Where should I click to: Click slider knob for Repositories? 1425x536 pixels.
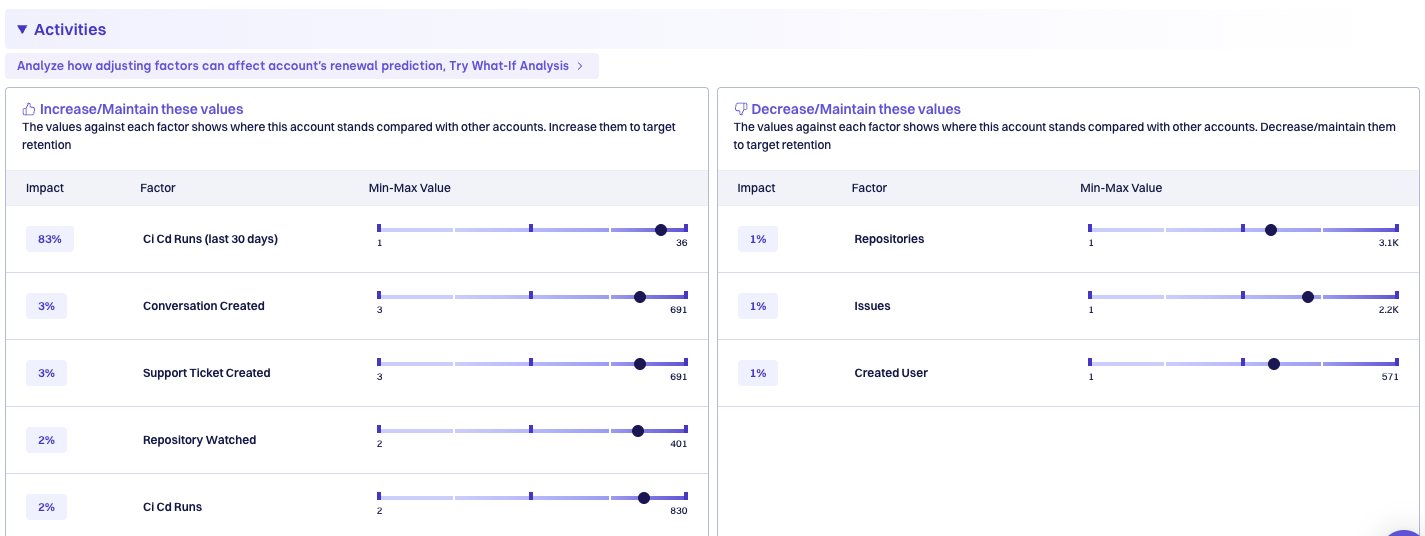[1271, 230]
